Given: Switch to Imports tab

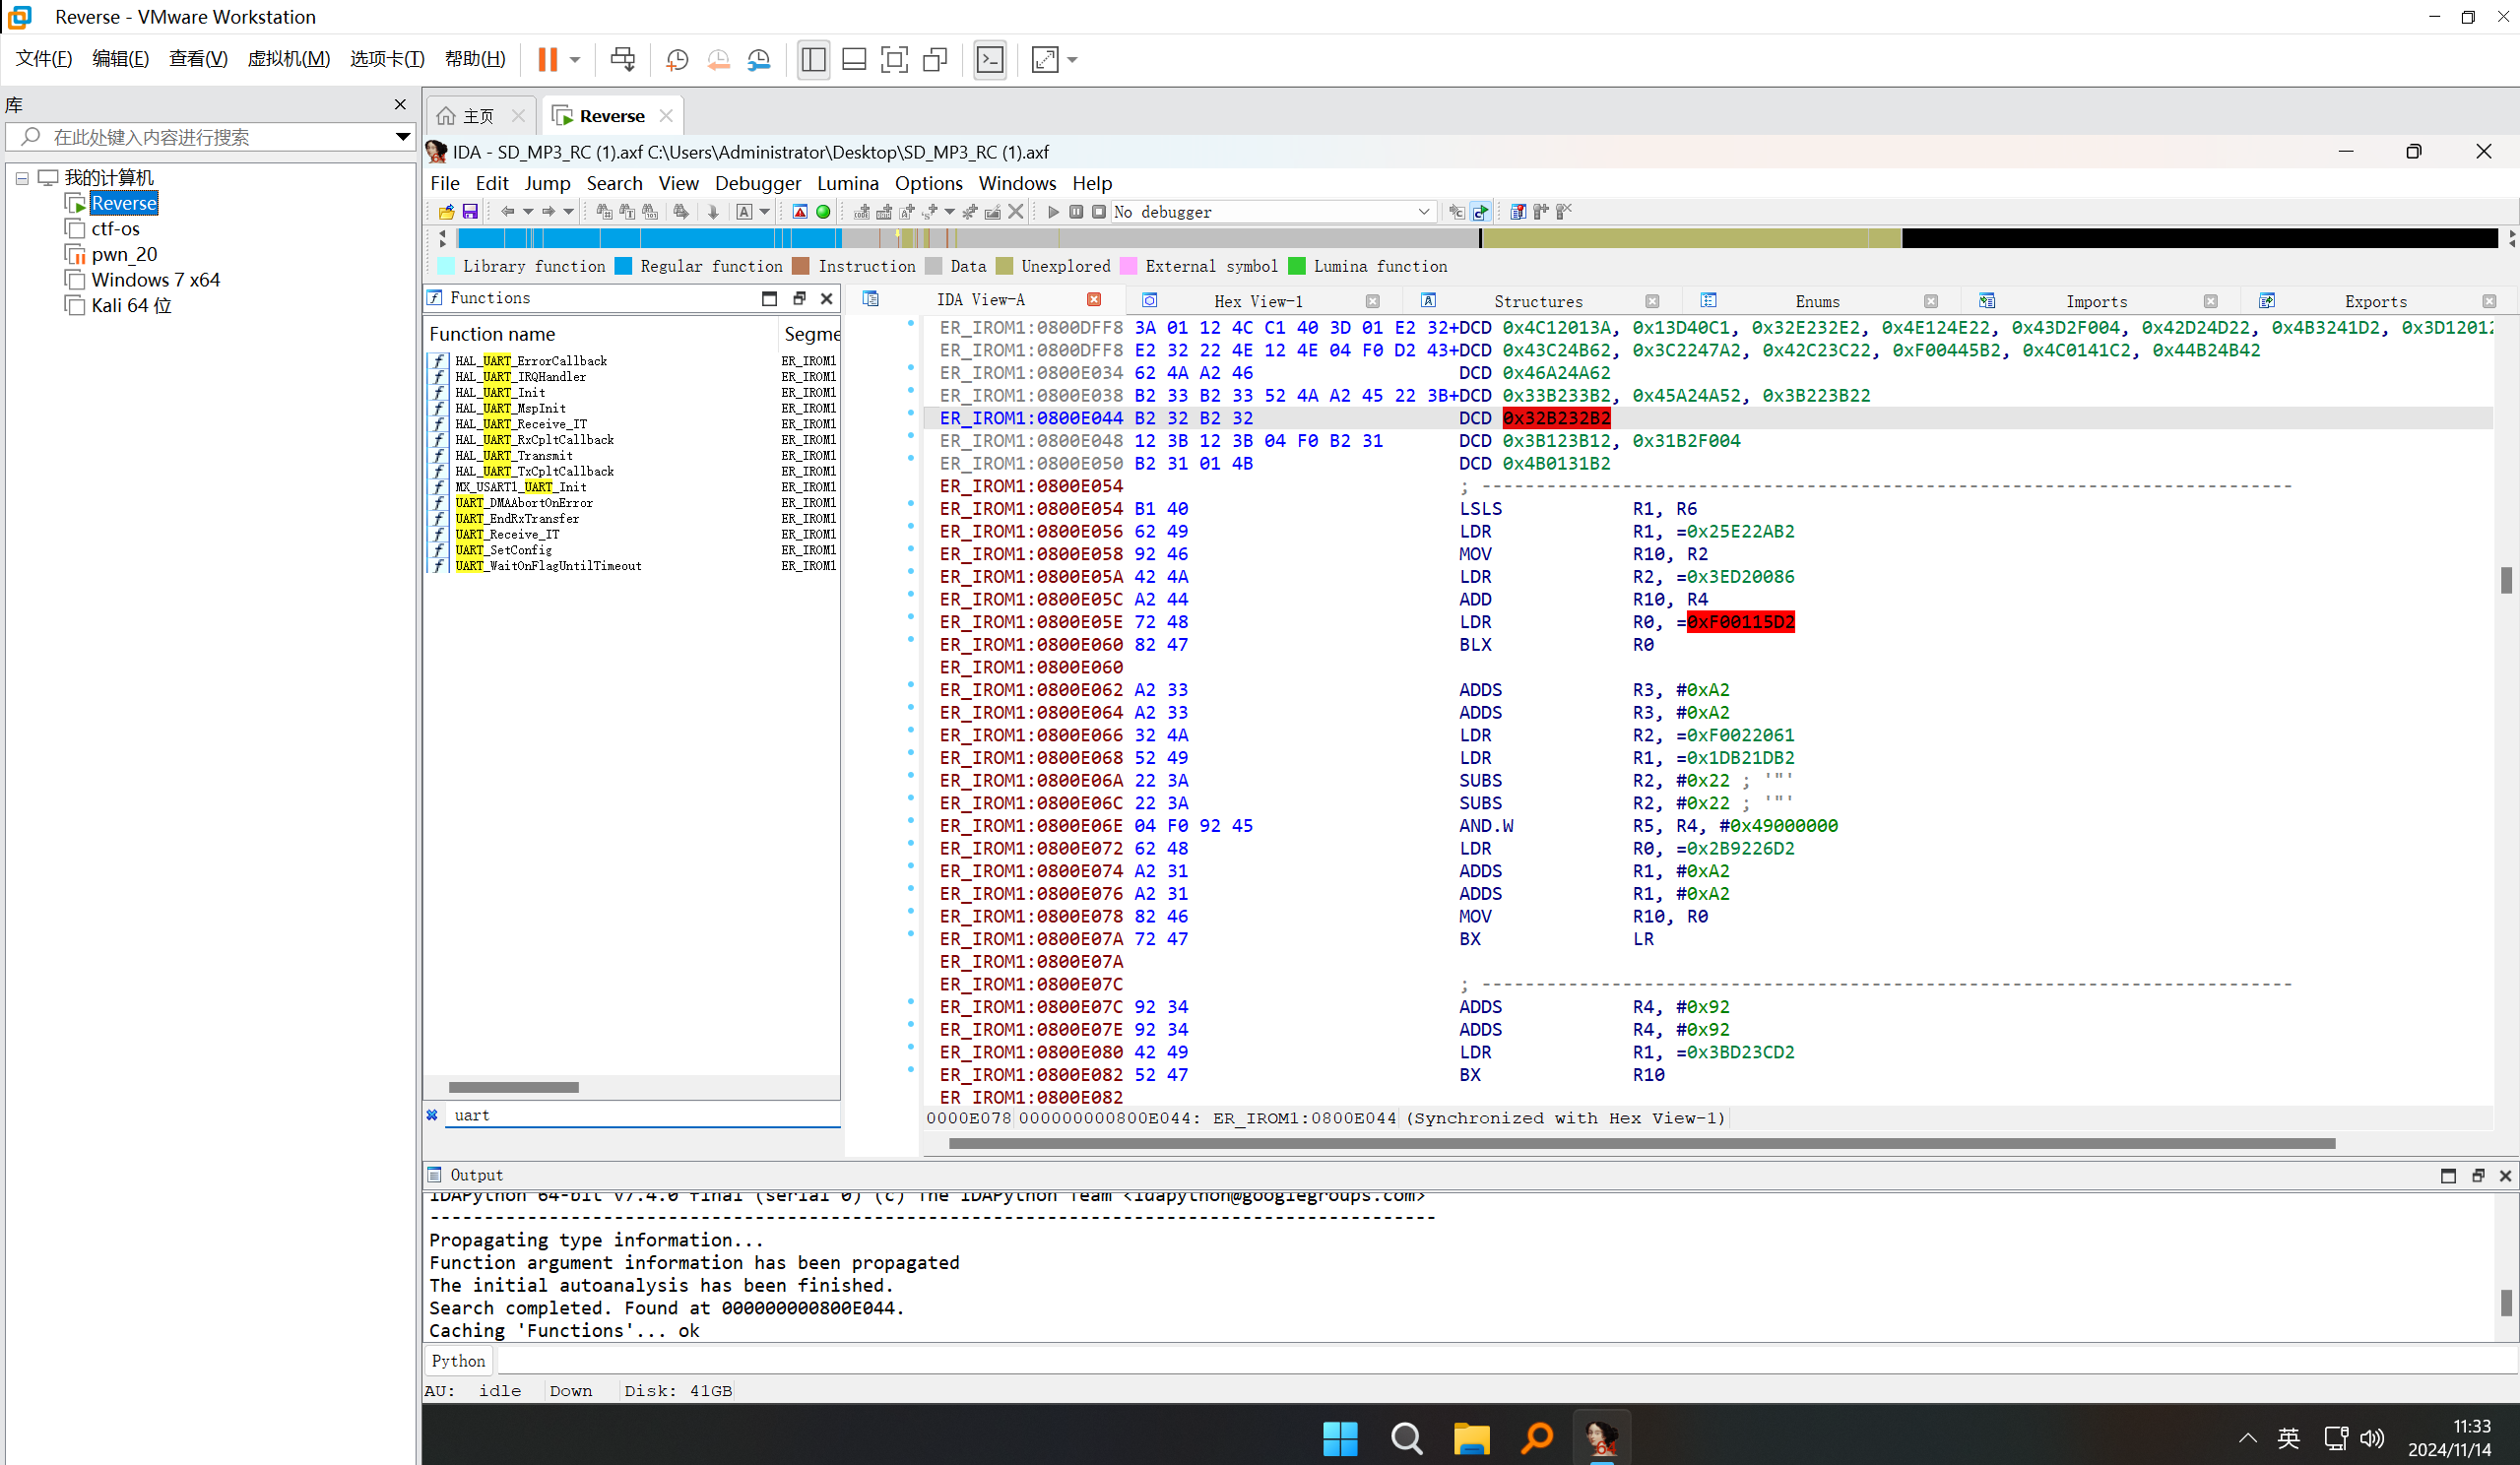Looking at the screenshot, I should pos(2096,301).
